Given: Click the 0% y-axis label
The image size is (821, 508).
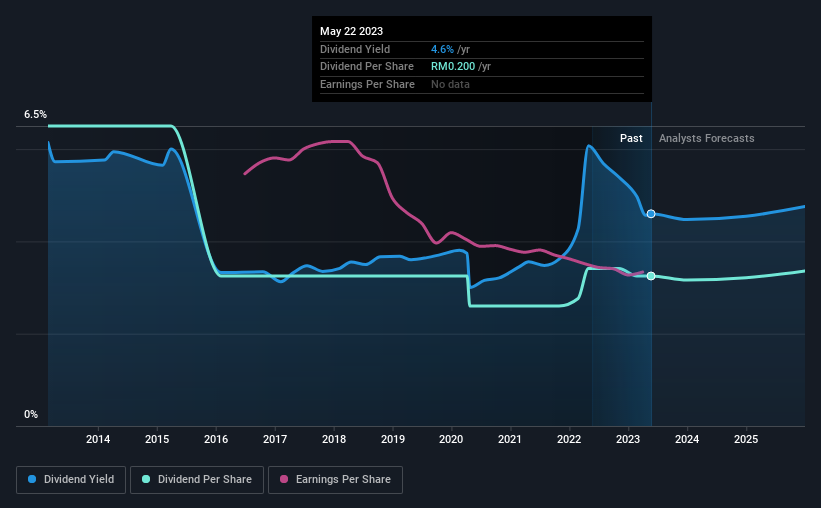Looking at the screenshot, I should 31,414.
